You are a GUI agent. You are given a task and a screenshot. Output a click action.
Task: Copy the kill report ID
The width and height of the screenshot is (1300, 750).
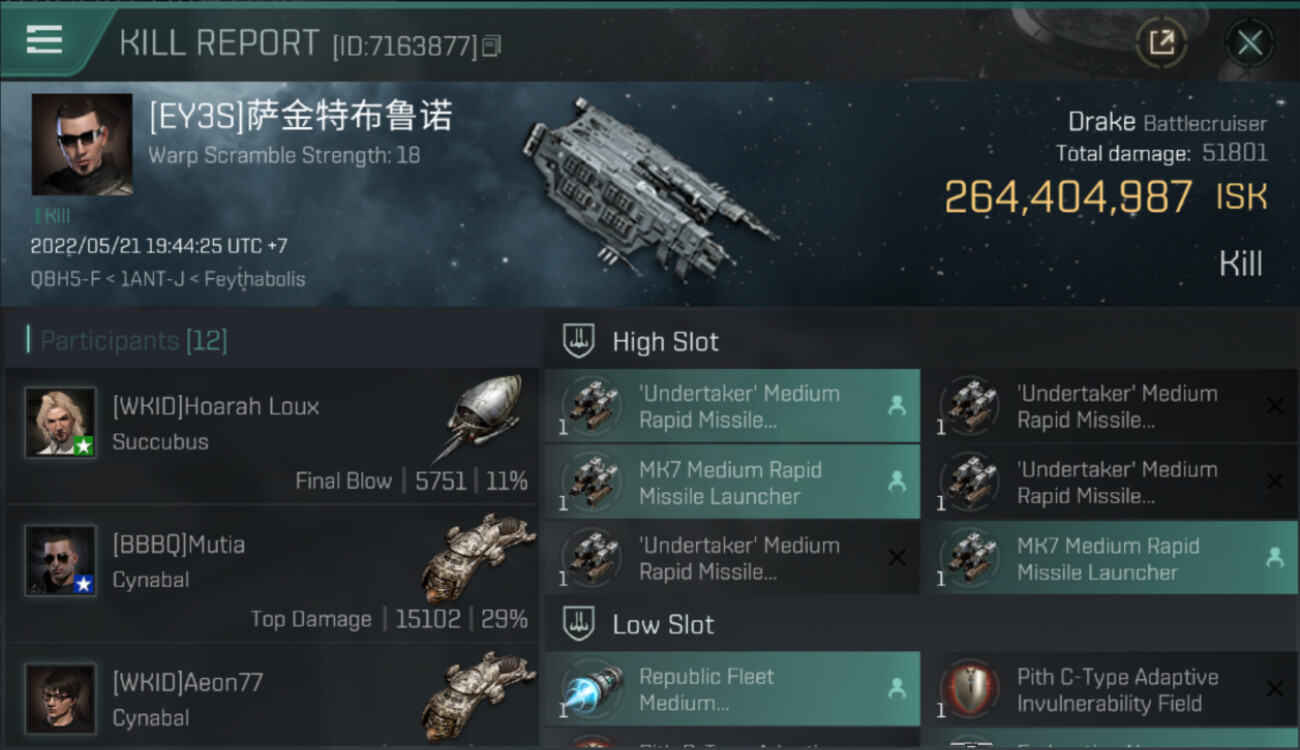(491, 46)
